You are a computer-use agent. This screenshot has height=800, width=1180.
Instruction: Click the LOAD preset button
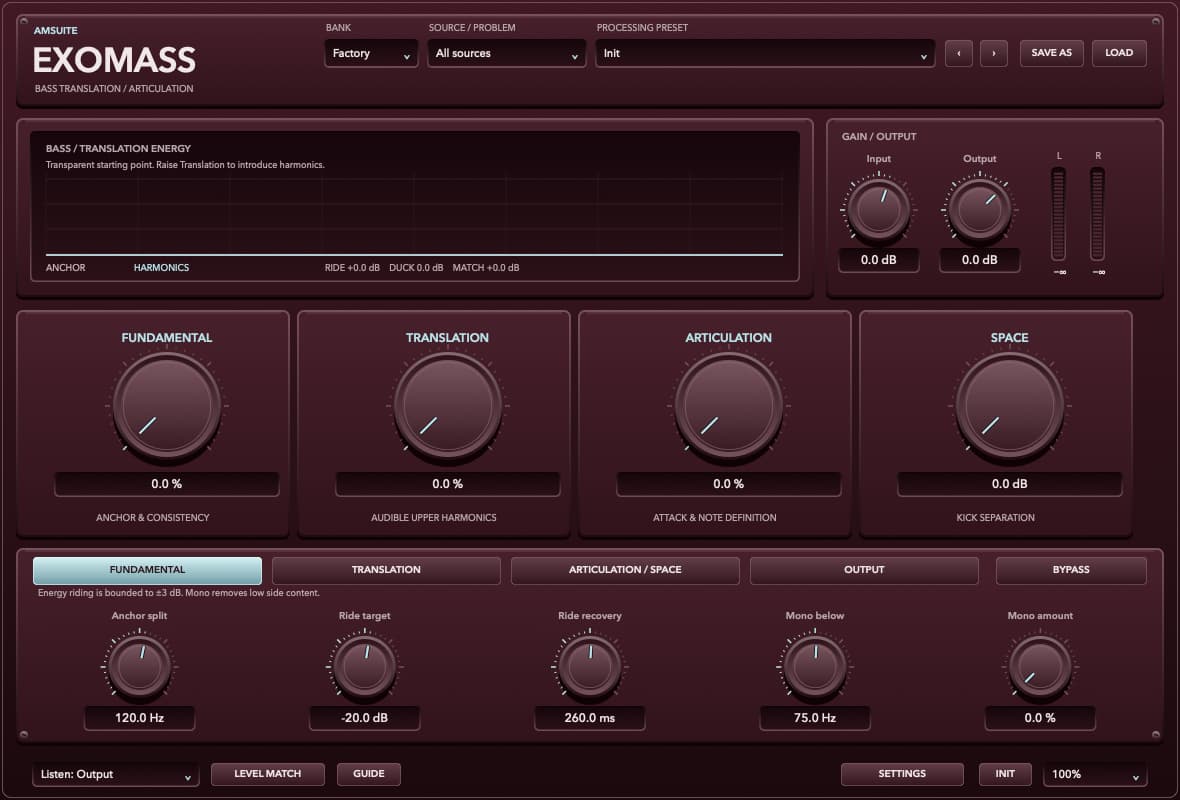tap(1118, 53)
